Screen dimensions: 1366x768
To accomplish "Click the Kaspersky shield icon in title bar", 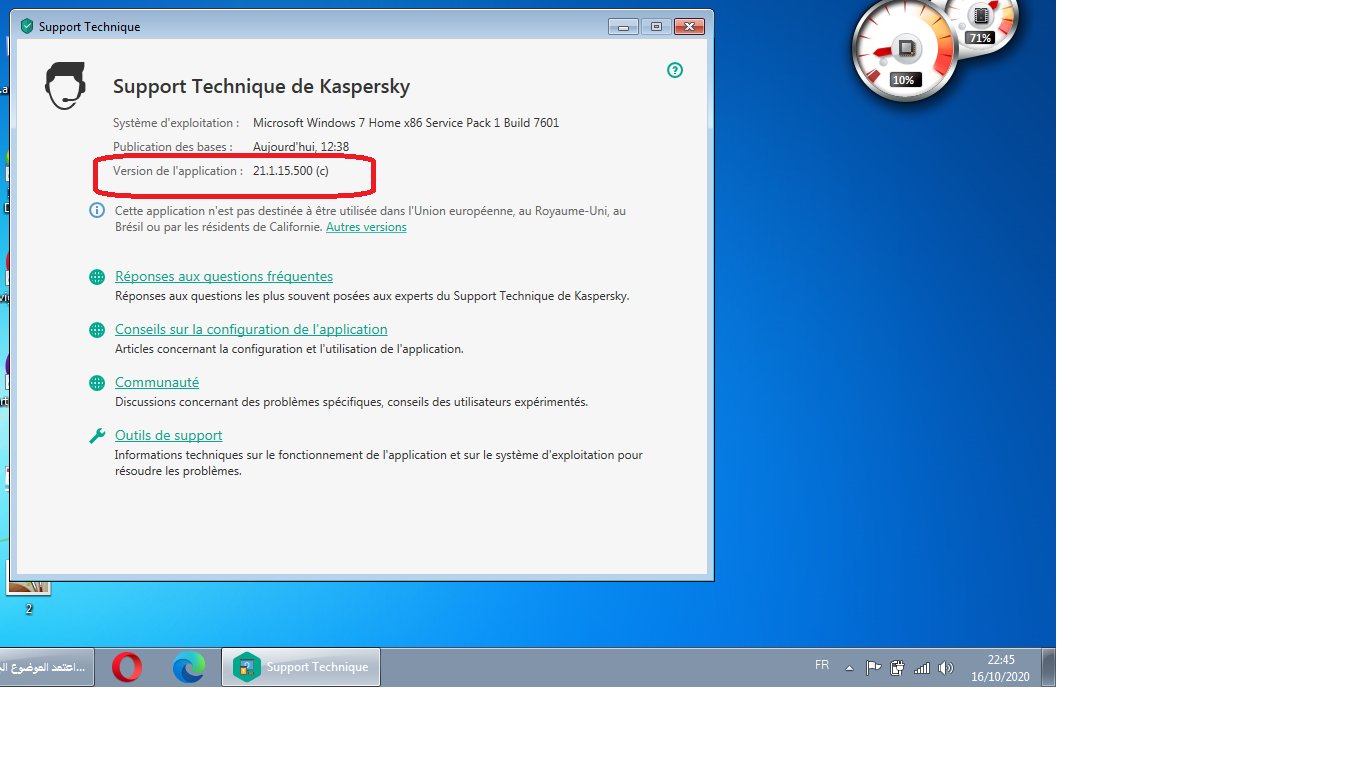I will point(27,27).
